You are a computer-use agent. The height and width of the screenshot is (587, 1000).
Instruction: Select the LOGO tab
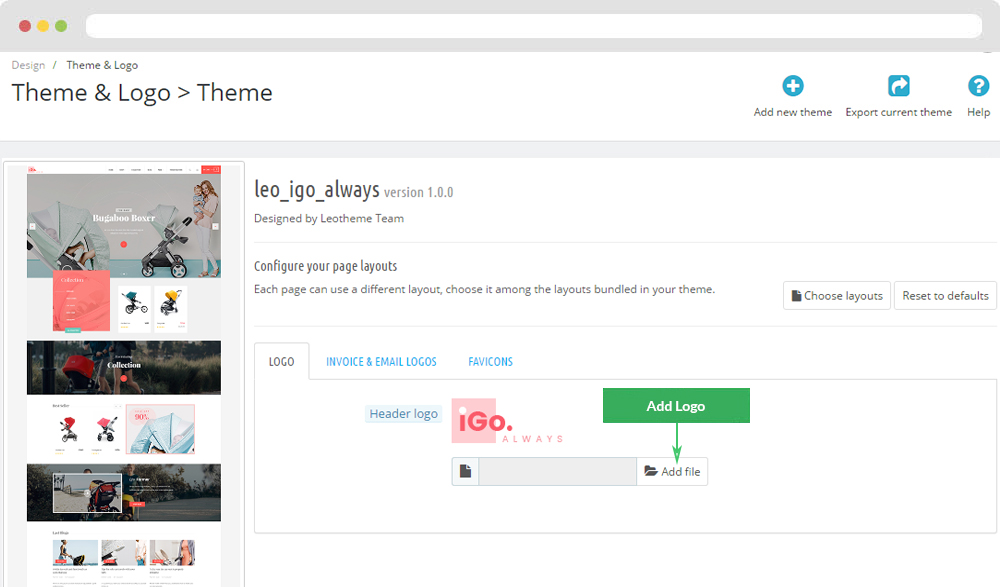[x=282, y=361]
